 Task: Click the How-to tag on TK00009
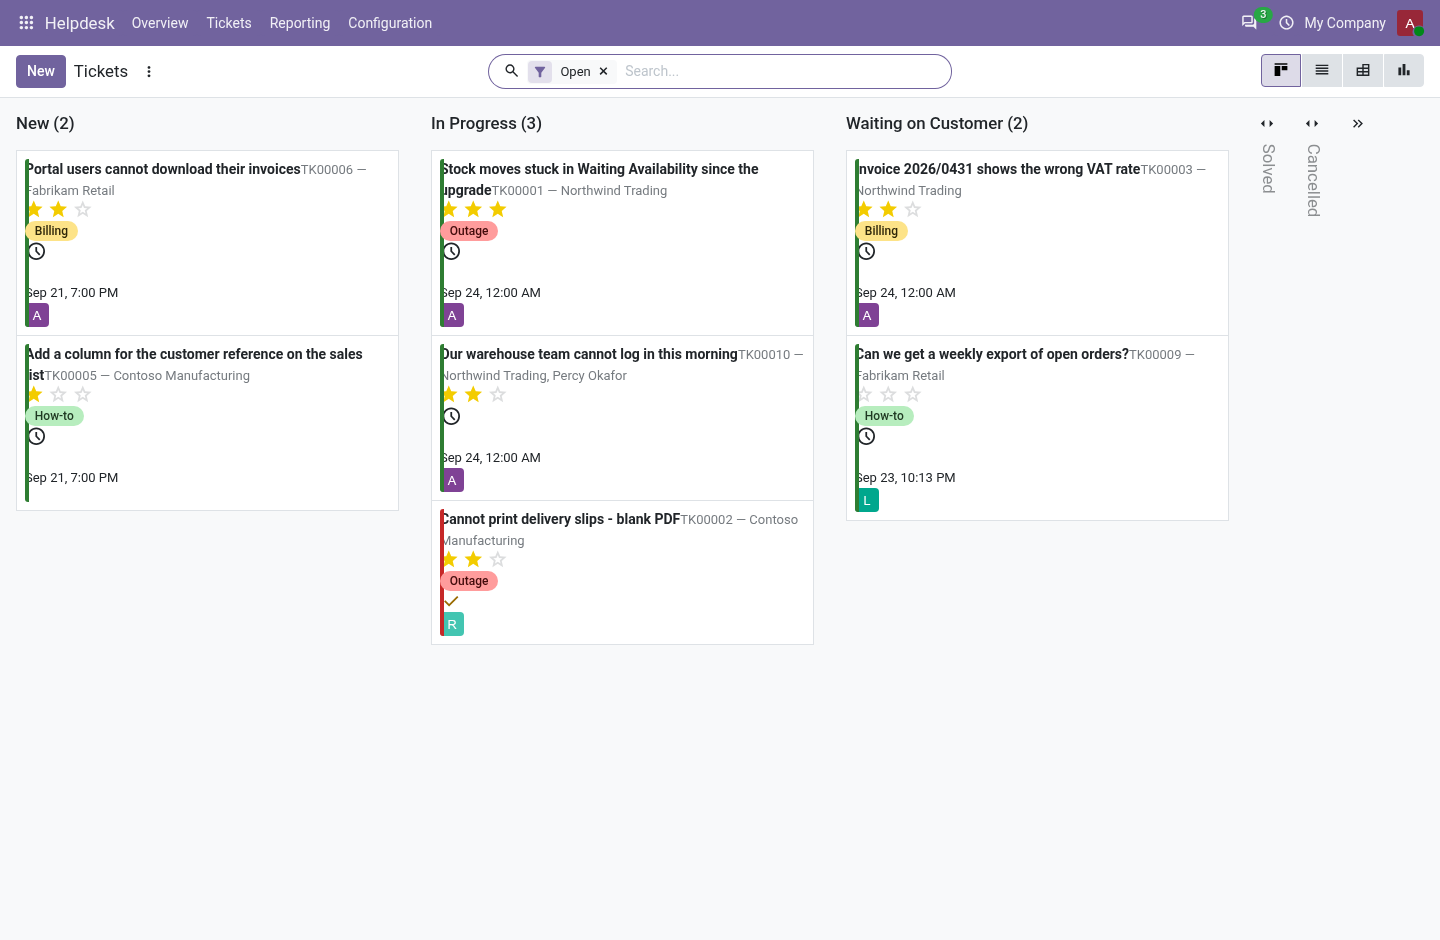point(884,416)
